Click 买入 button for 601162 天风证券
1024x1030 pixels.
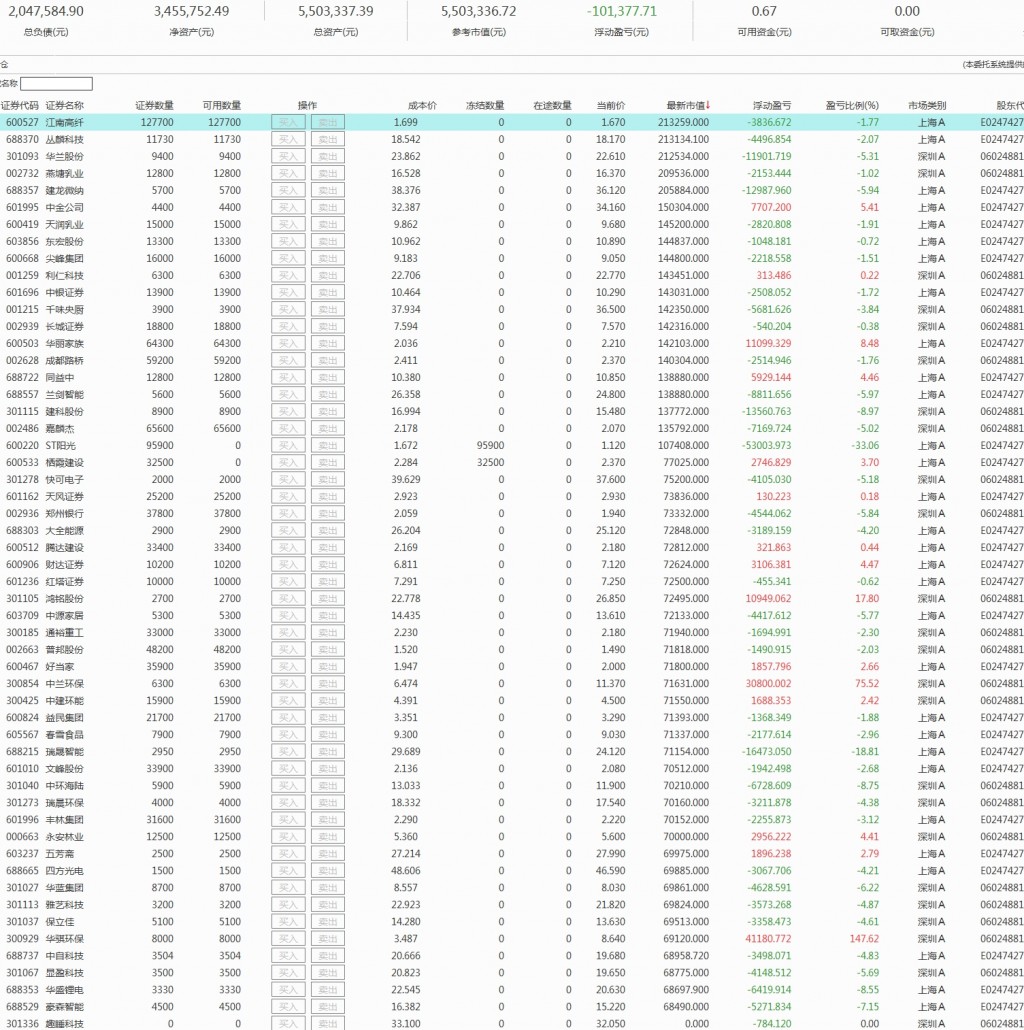(288, 497)
